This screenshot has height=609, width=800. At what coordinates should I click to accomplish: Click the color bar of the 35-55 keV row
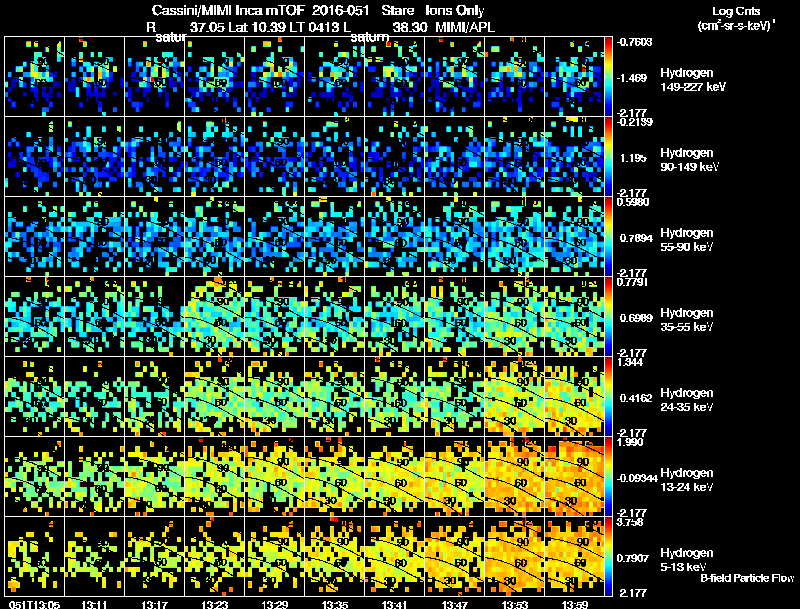(609, 316)
